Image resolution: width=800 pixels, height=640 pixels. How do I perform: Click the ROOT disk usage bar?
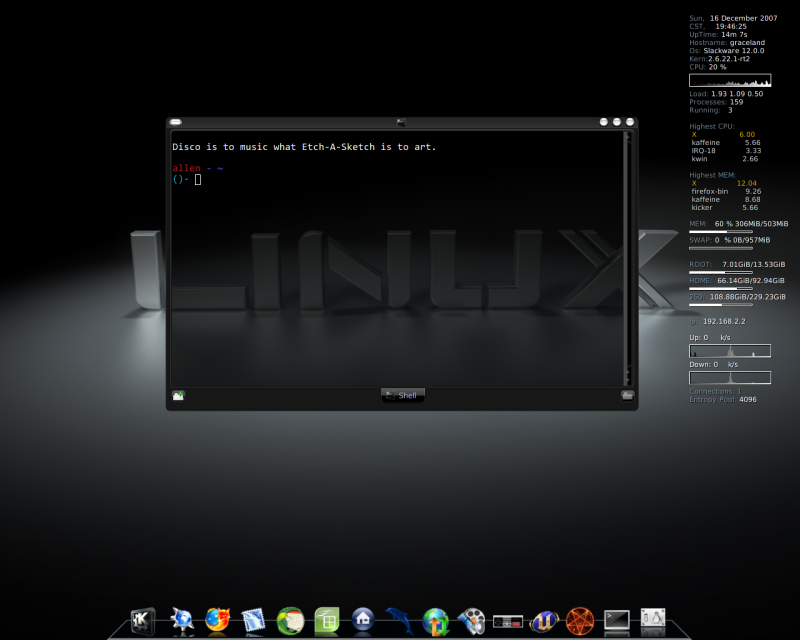click(x=721, y=273)
